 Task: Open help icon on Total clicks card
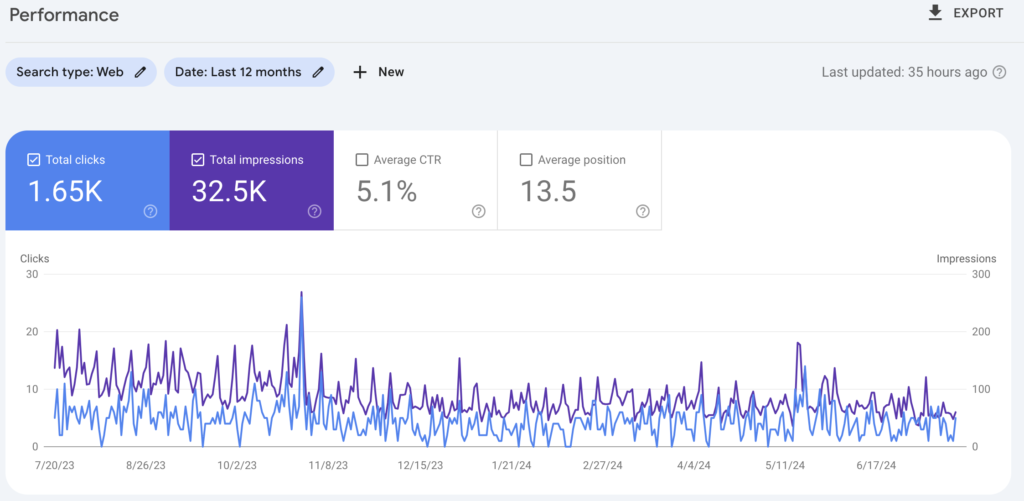tap(150, 211)
